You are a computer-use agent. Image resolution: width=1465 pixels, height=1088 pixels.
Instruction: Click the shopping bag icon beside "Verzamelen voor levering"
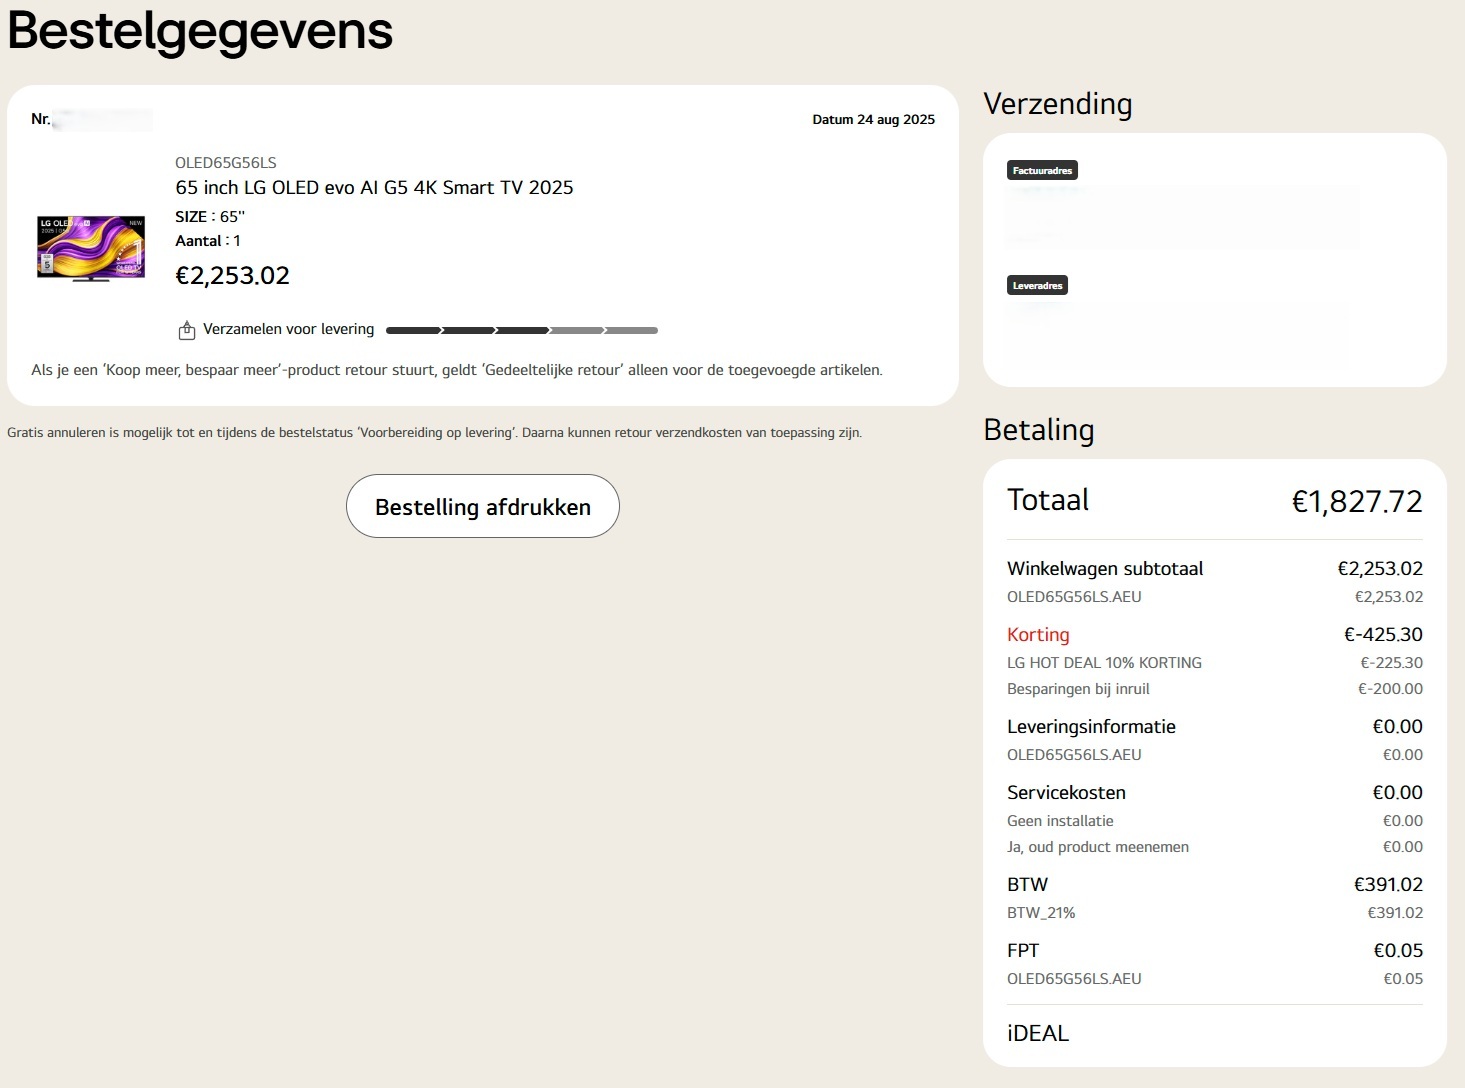[186, 330]
